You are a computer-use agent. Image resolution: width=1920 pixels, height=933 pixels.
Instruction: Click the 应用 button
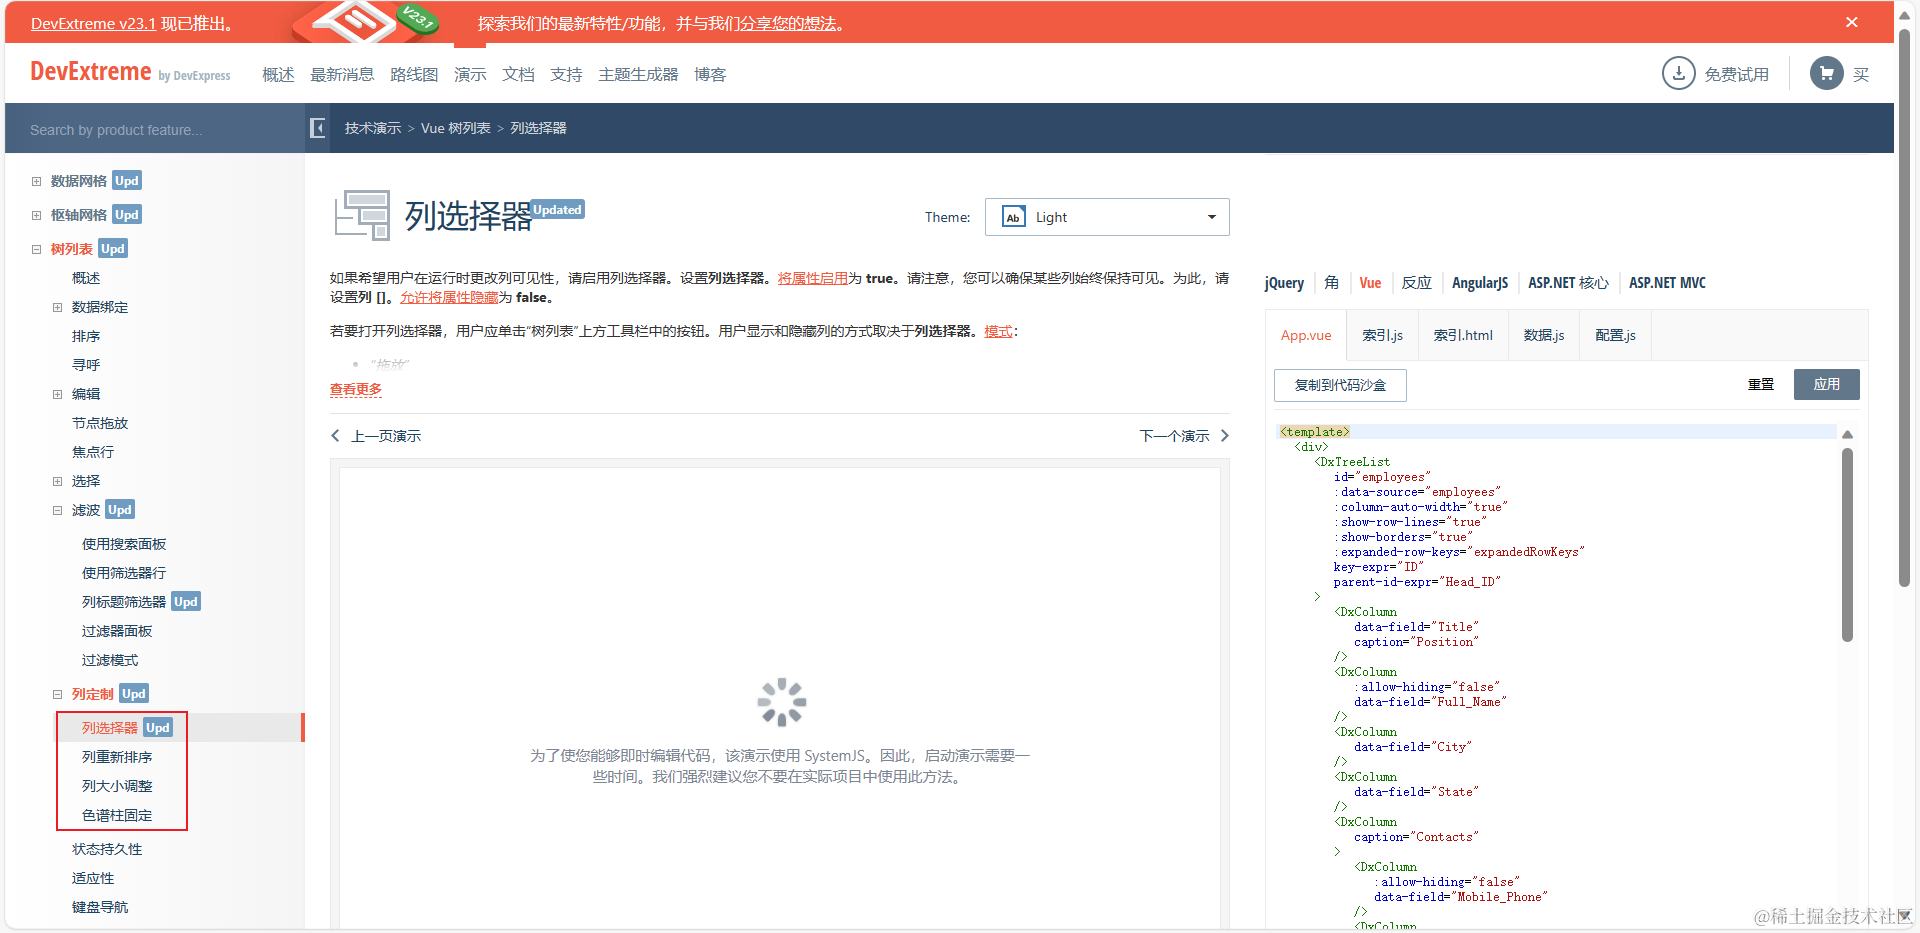[x=1826, y=385]
